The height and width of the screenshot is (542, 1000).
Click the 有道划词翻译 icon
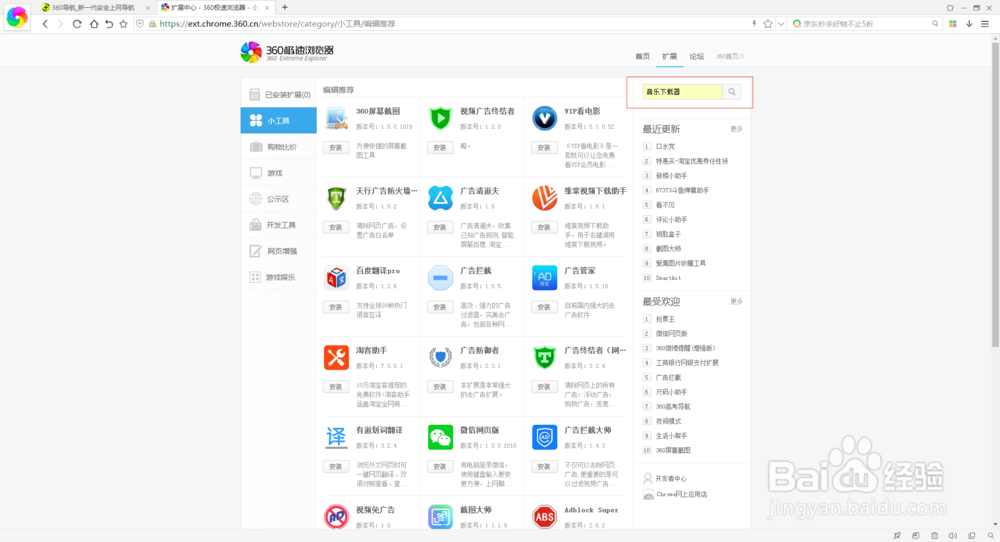pyautogui.click(x=336, y=437)
